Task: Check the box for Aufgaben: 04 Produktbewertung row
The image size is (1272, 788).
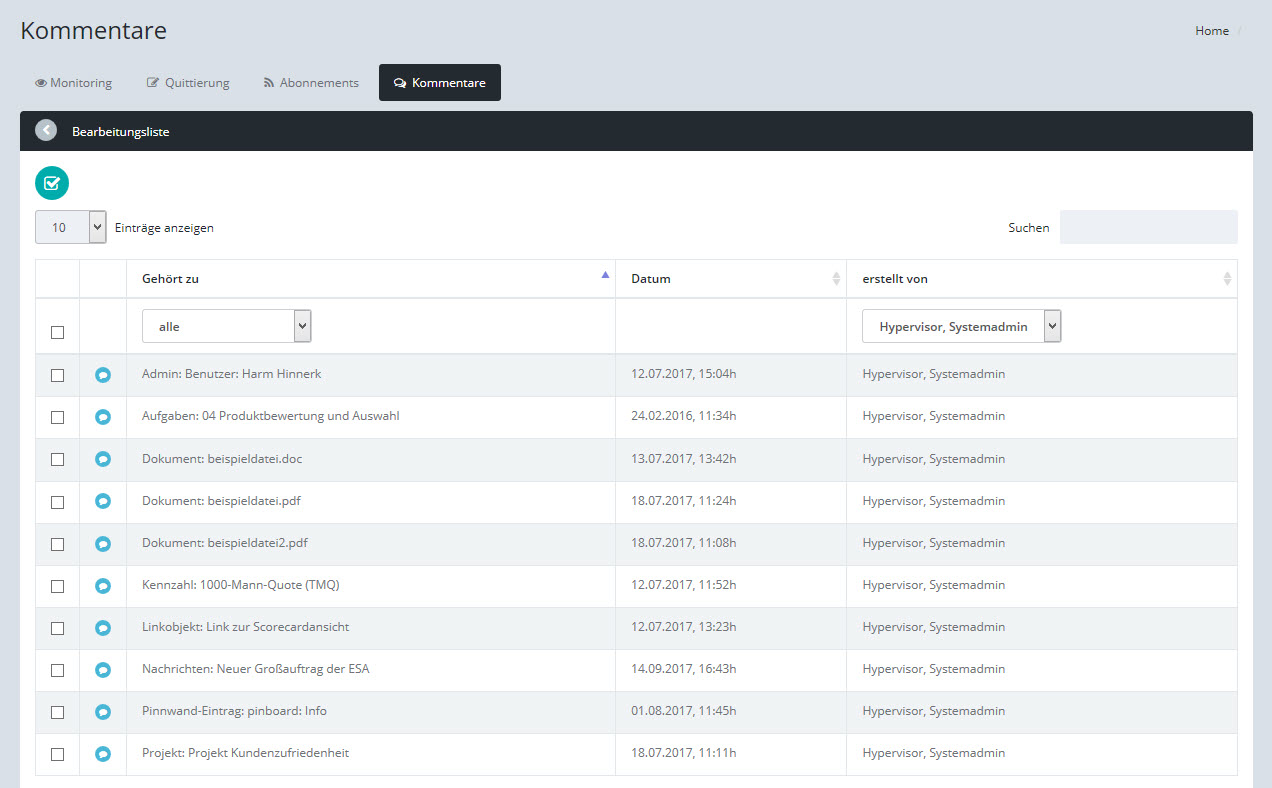Action: pos(57,417)
